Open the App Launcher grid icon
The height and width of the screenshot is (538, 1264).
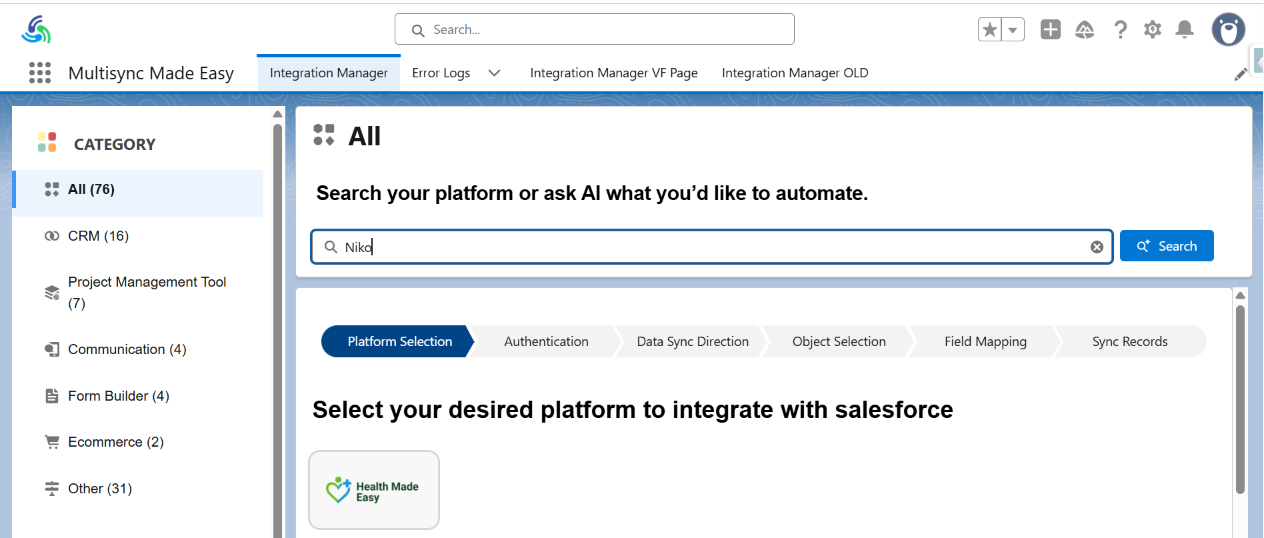39,73
